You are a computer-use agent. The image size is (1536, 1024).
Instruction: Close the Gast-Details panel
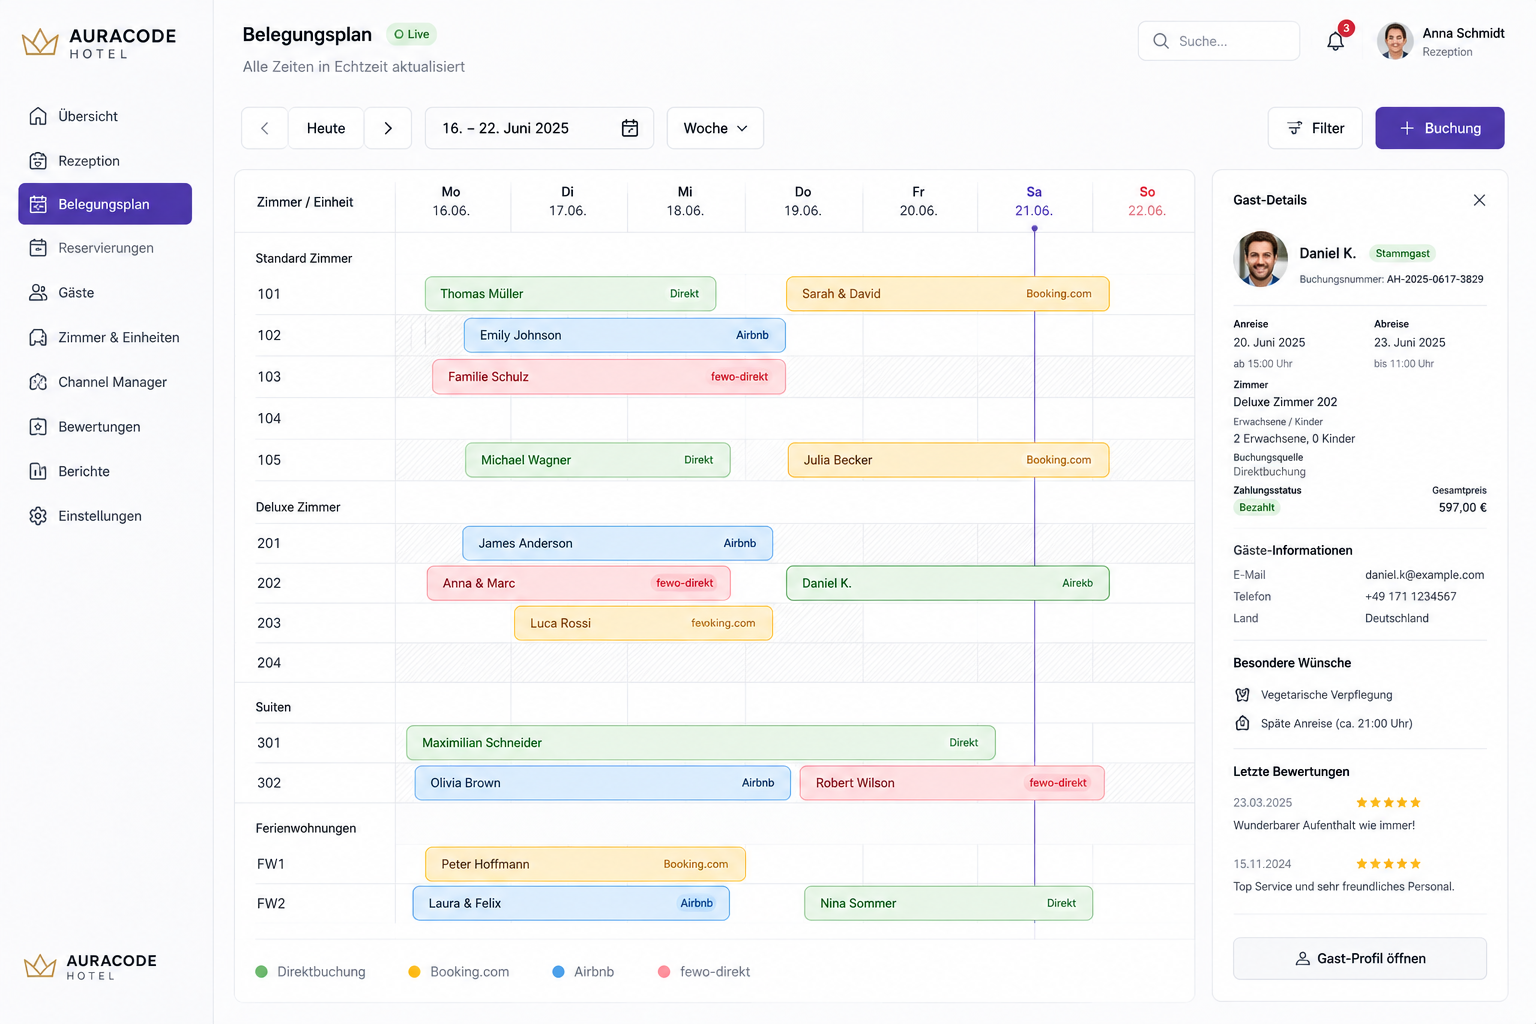point(1479,200)
